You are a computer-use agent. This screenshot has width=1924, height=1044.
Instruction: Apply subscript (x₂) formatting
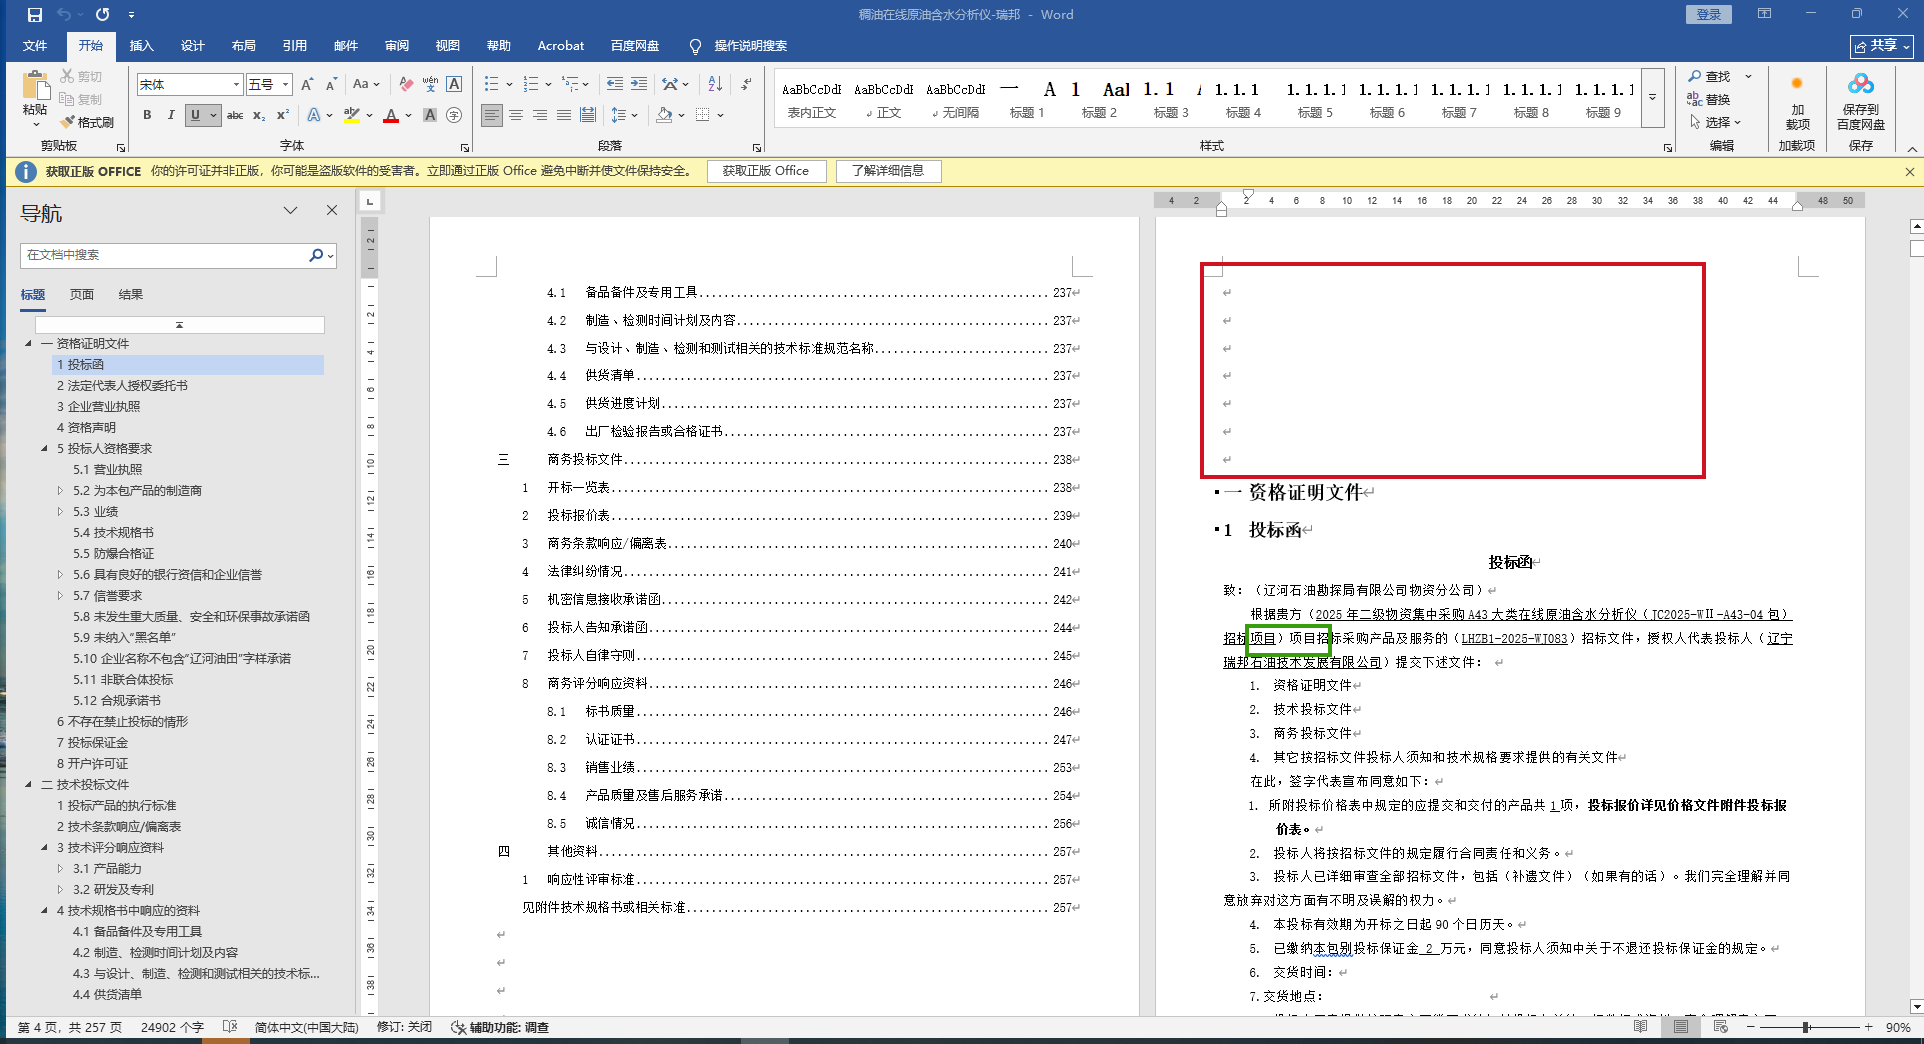click(259, 115)
